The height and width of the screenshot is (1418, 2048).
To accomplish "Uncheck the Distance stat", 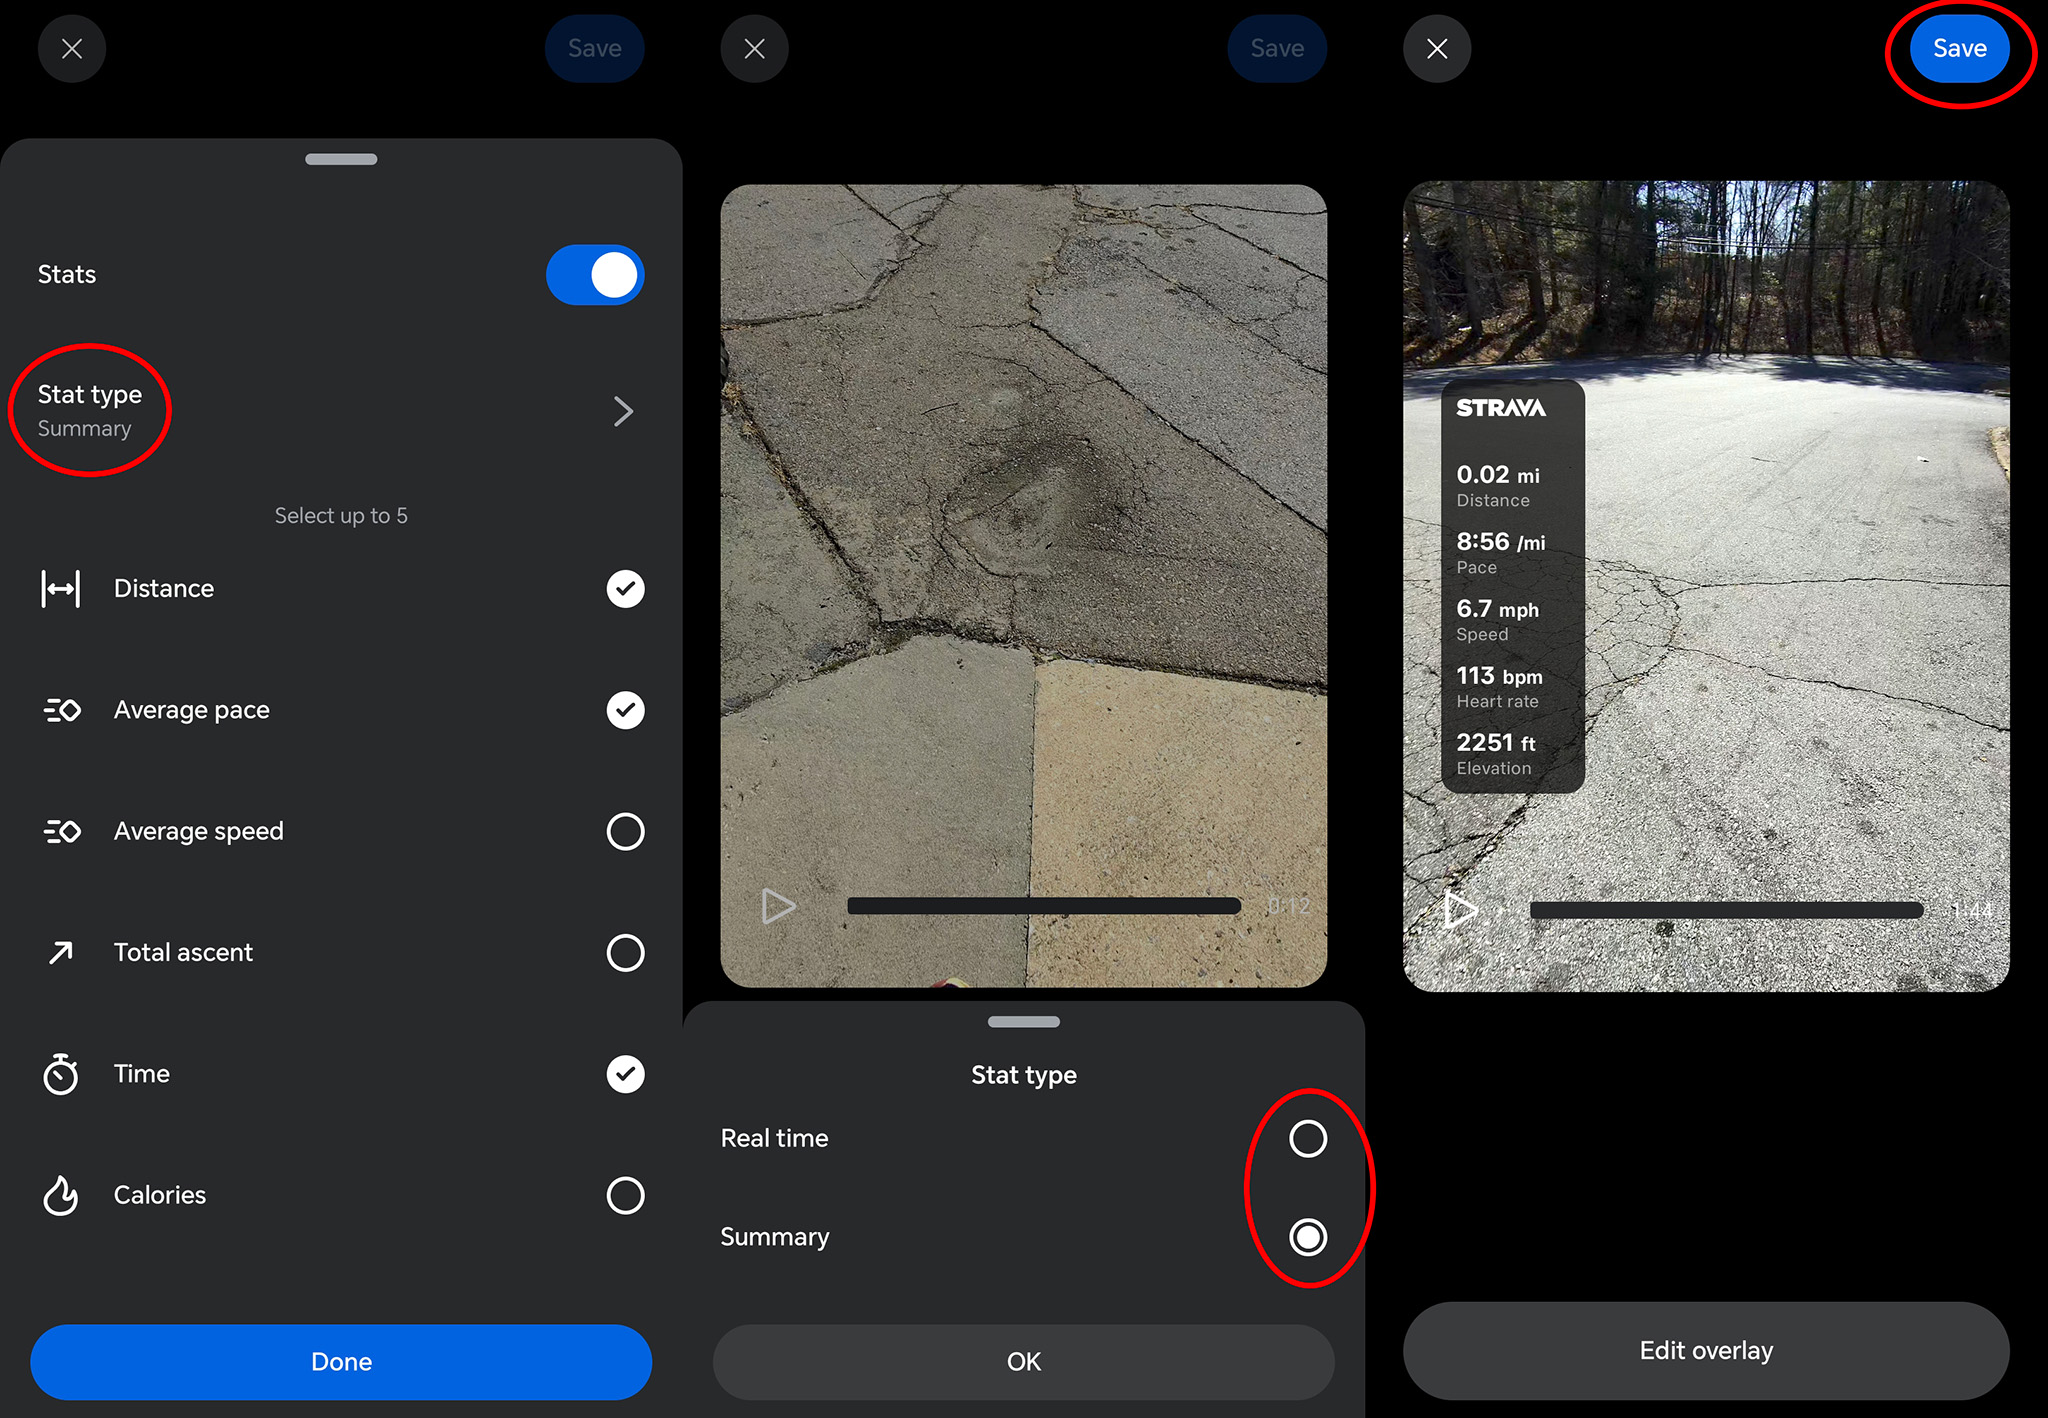I will click(x=625, y=589).
